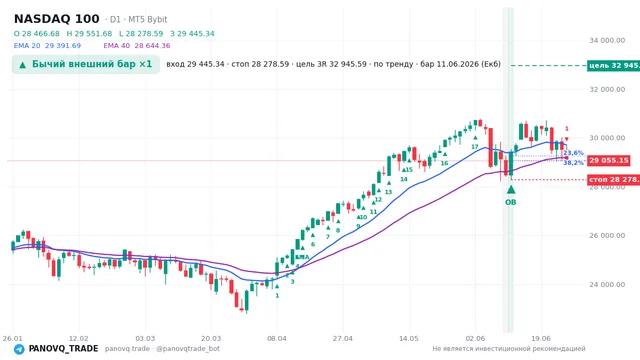
Task: Click the green signal number 13 marker
Action: coord(388,192)
